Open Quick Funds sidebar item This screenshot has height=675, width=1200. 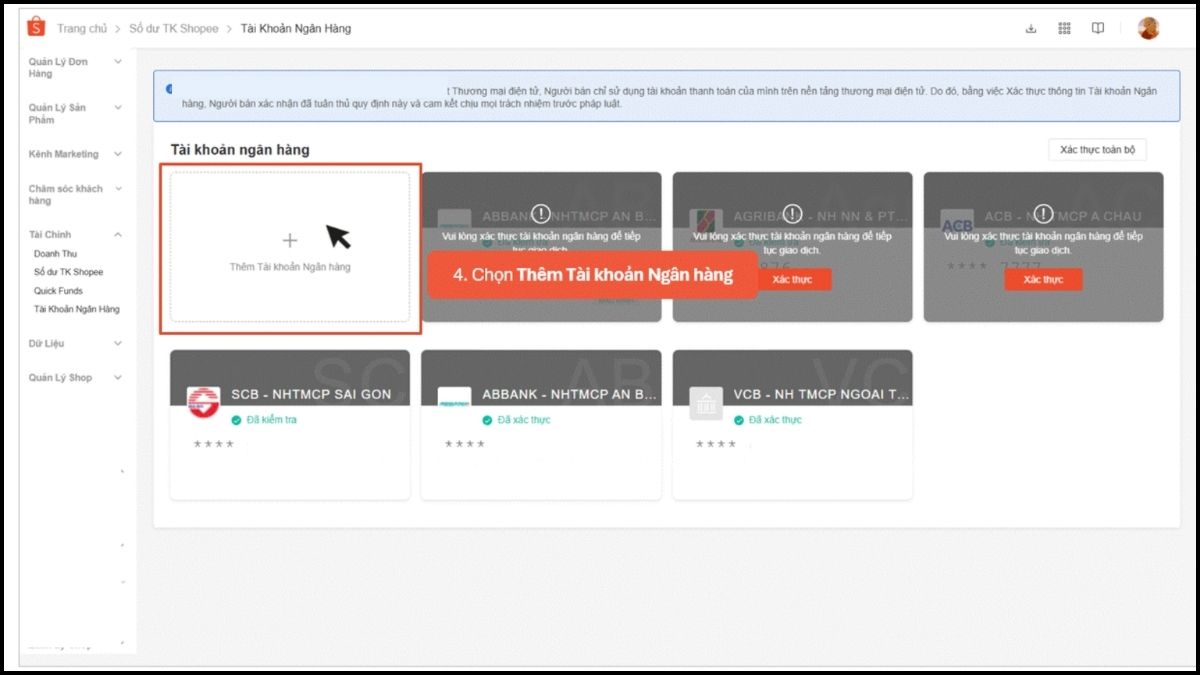[58, 291]
